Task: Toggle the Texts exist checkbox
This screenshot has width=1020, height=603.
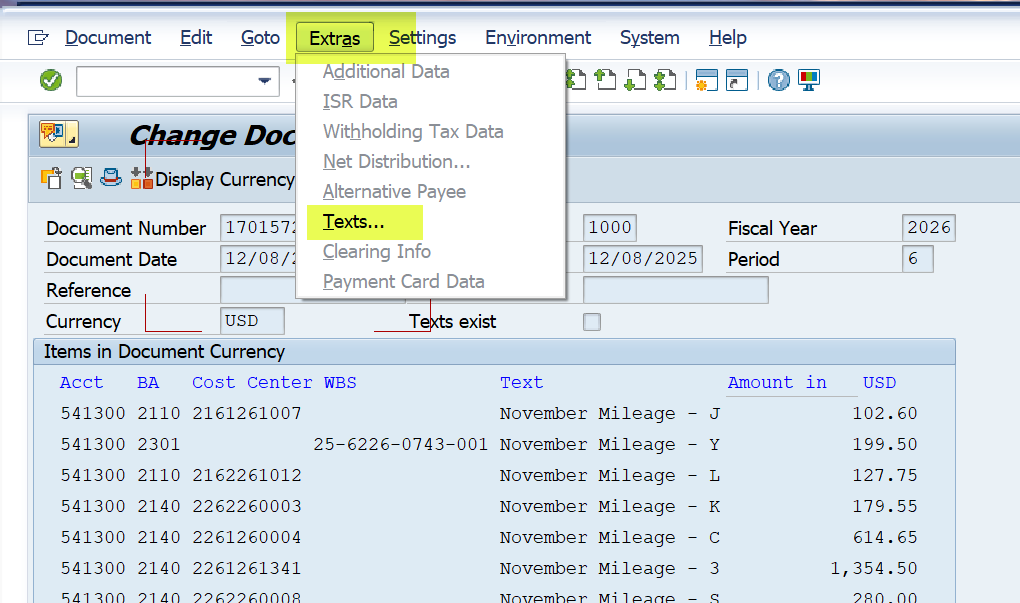Action: point(592,322)
